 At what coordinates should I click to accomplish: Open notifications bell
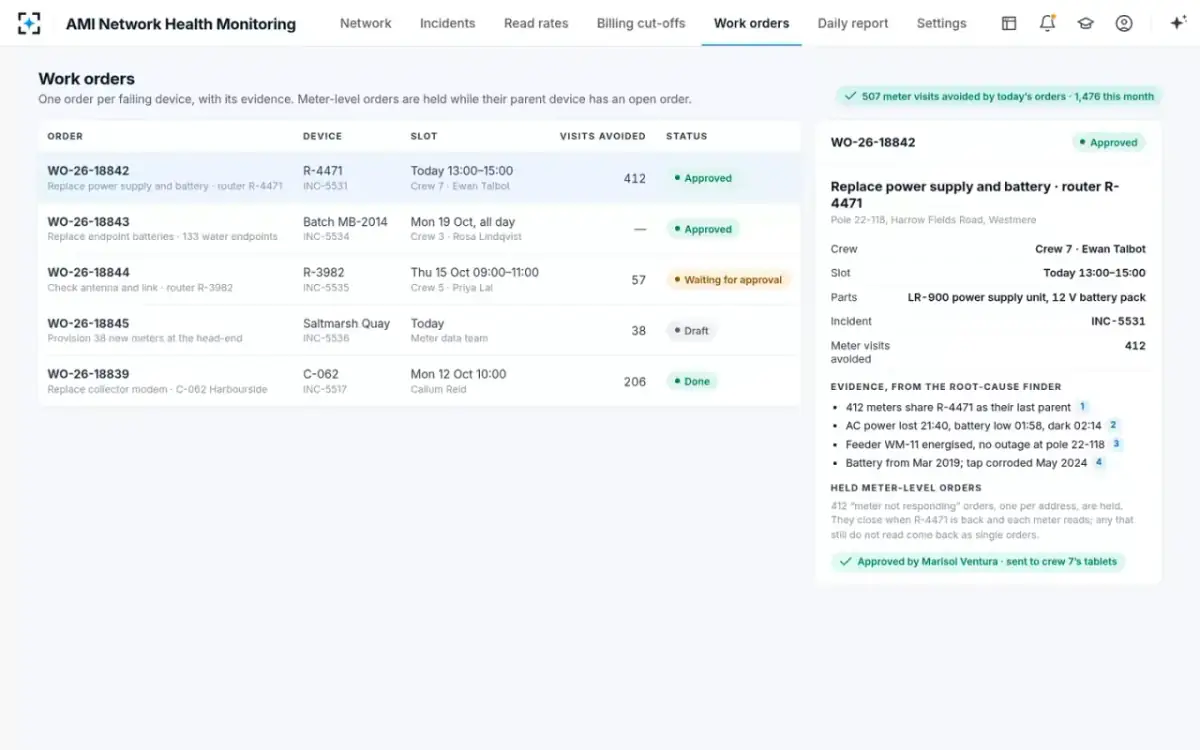point(1047,23)
